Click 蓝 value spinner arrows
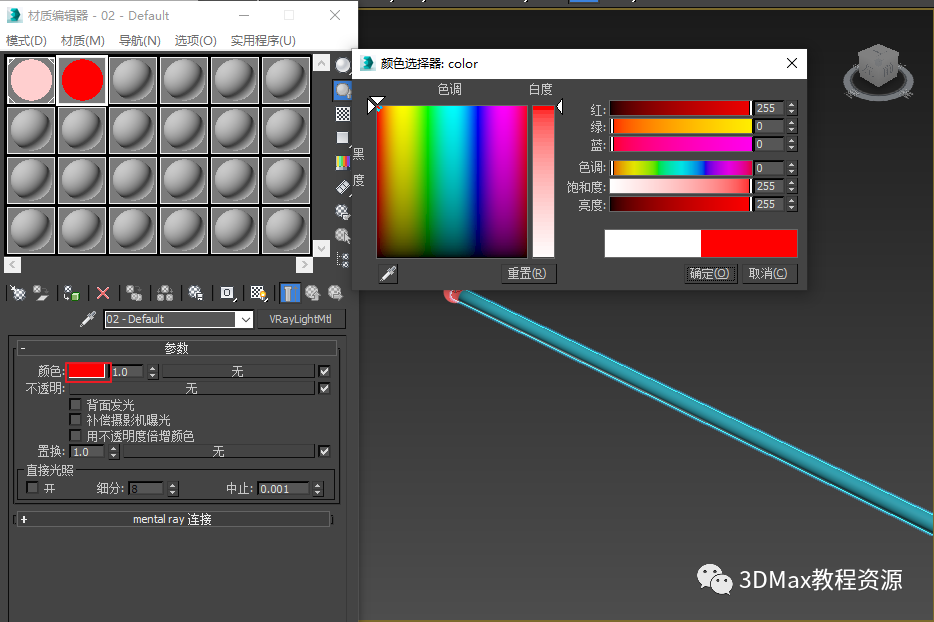 pyautogui.click(x=792, y=144)
